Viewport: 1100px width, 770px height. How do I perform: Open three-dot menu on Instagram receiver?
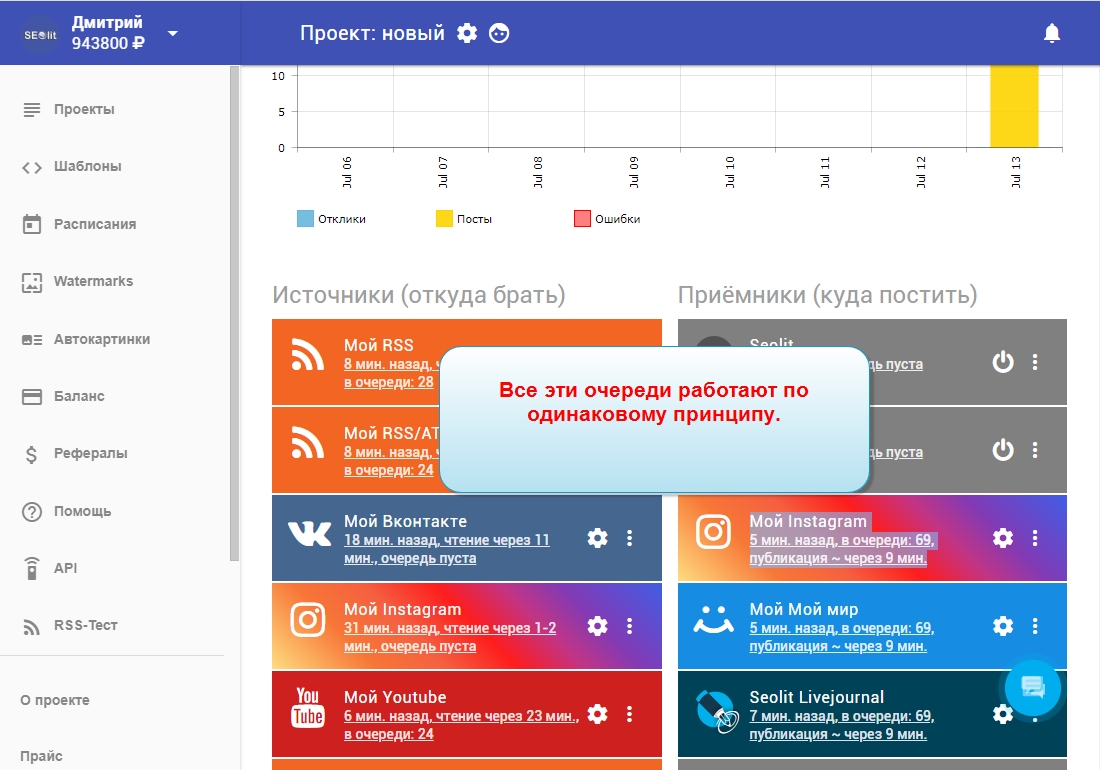1035,538
